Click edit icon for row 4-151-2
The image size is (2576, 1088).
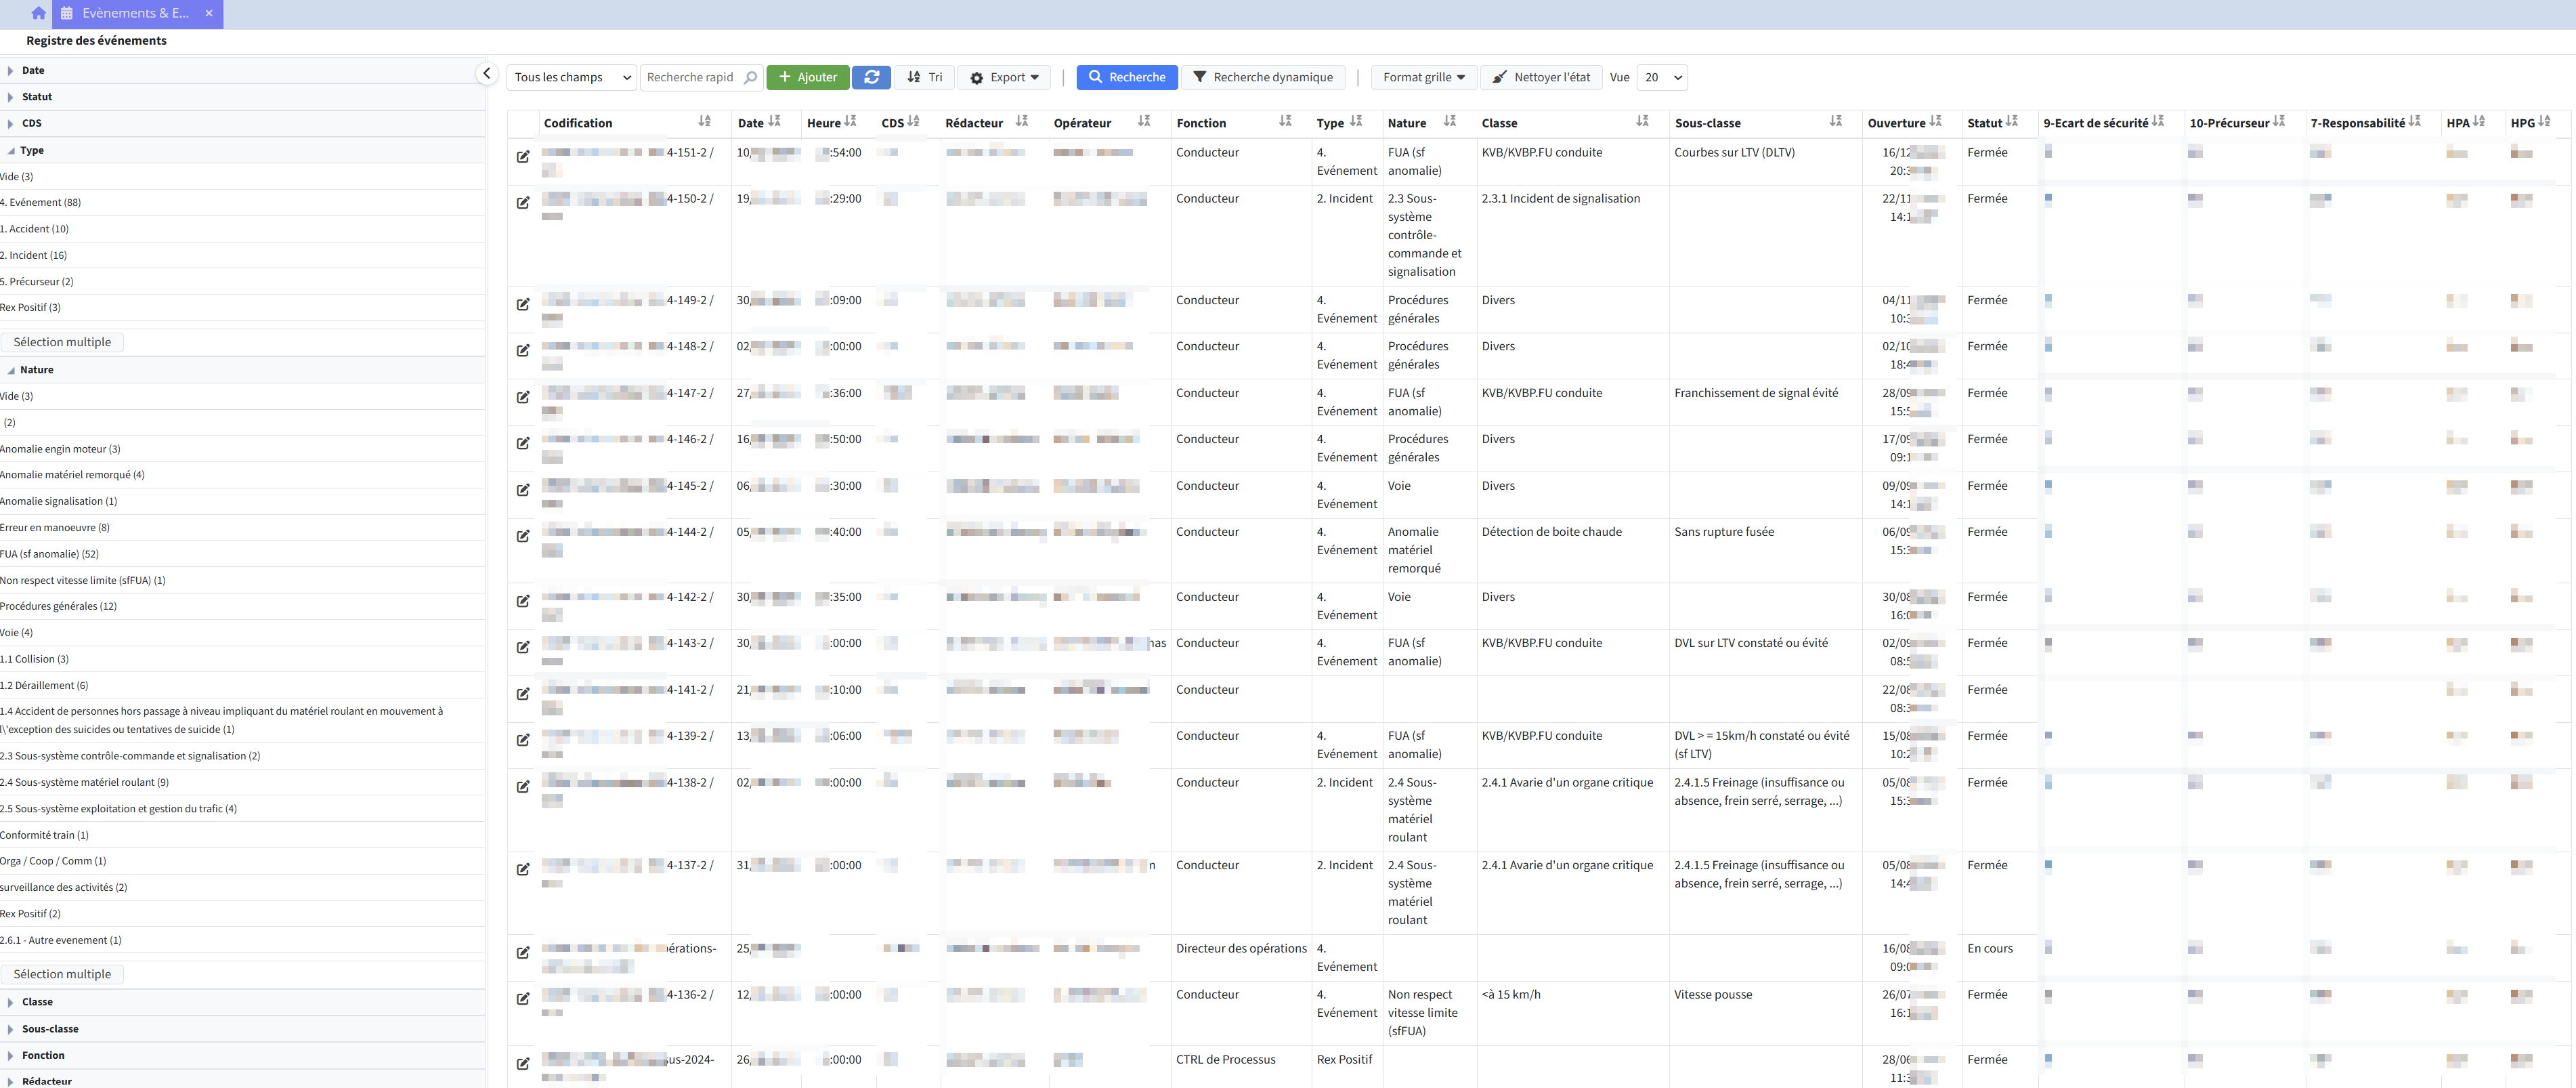point(523,156)
